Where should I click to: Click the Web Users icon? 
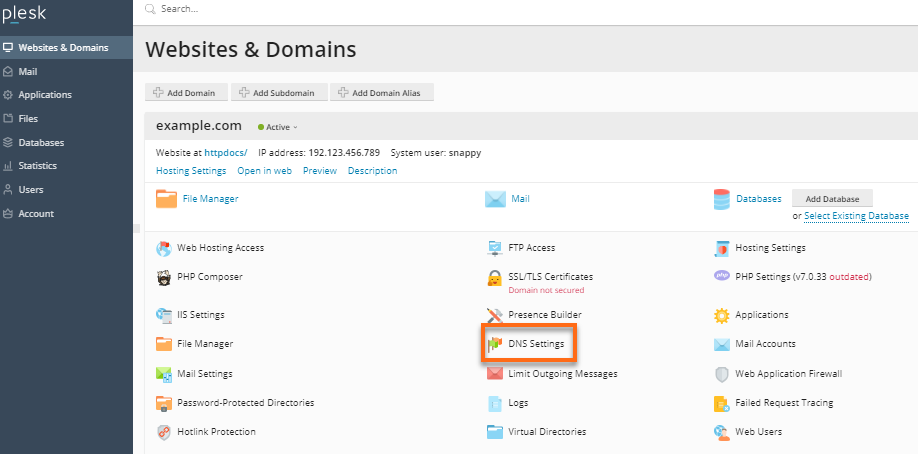pyautogui.click(x=721, y=432)
